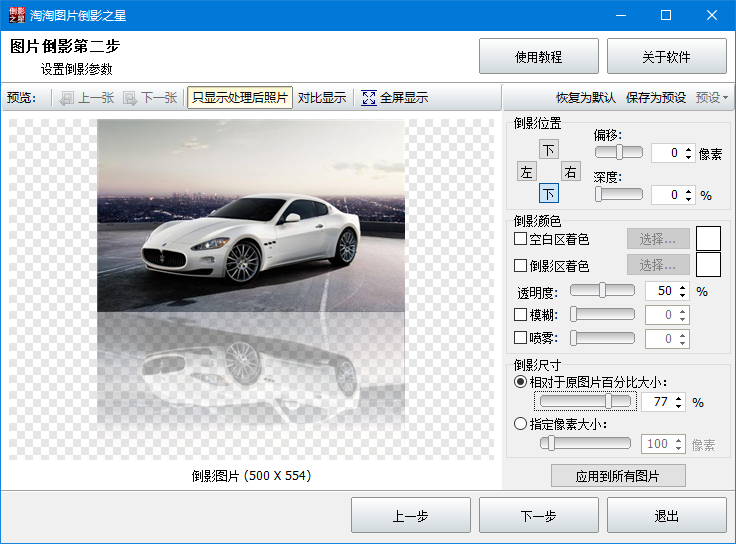
Task: Click the 透明度 transparency slider
Action: tap(602, 291)
